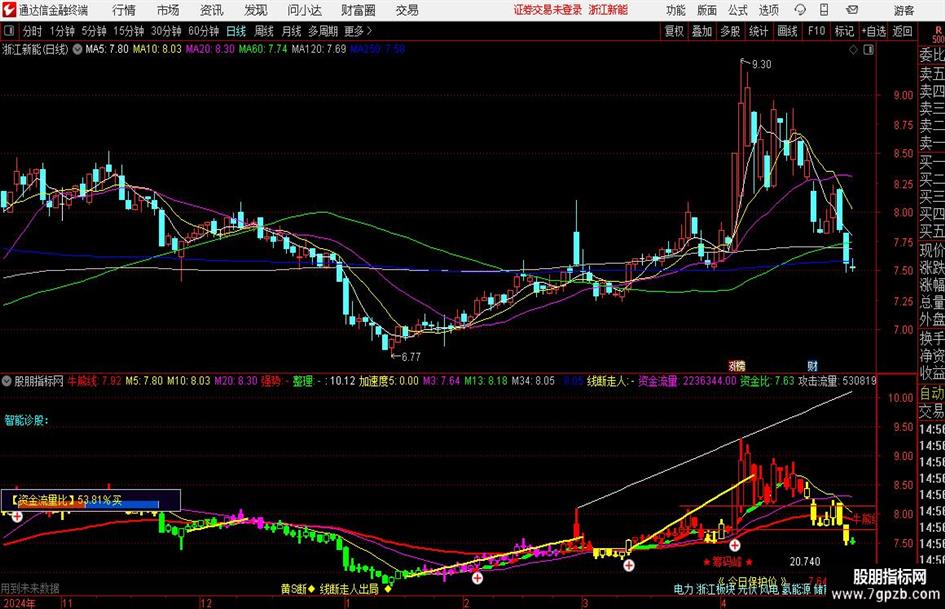Click 证券交易未登录 login status link
This screenshot has height=609, width=945.
pyautogui.click(x=548, y=10)
